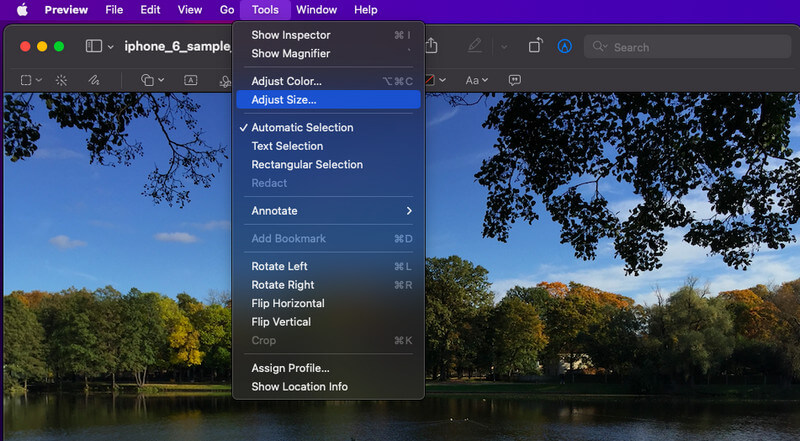Viewport: 800px width, 441px height.
Task: Open the Apple menu
Action: pyautogui.click(x=22, y=10)
